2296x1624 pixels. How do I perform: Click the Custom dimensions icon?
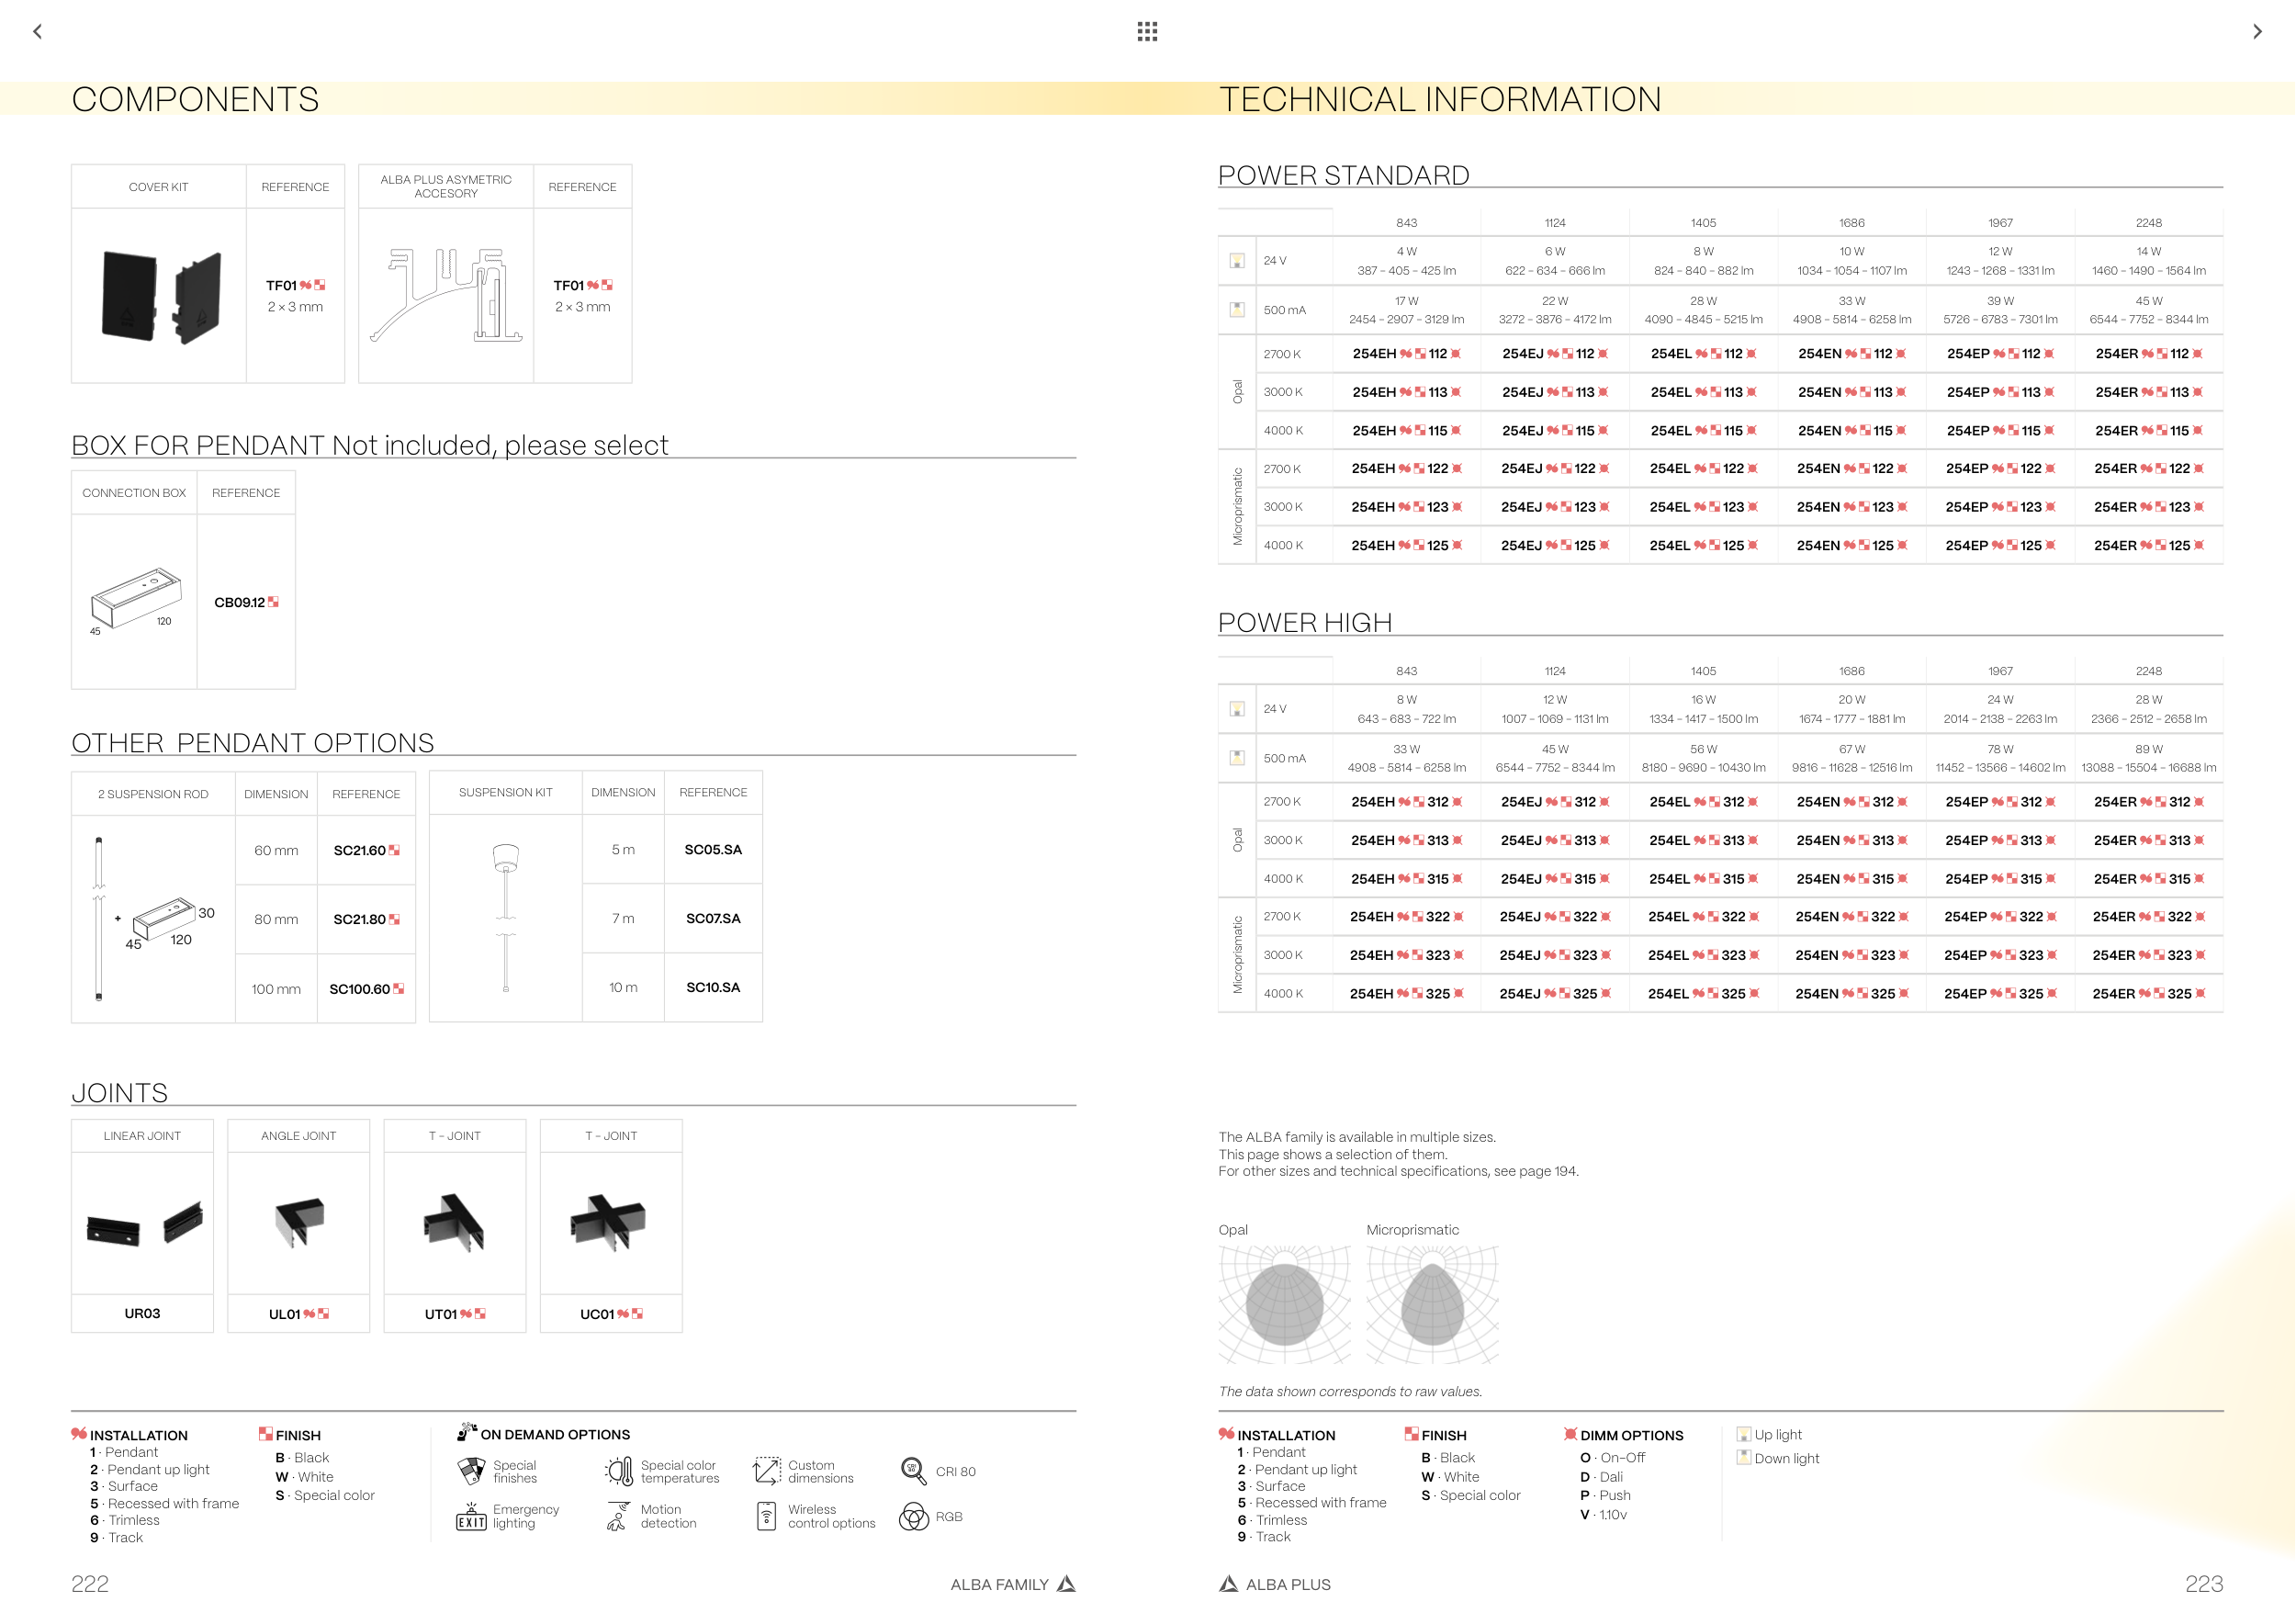coord(766,1470)
